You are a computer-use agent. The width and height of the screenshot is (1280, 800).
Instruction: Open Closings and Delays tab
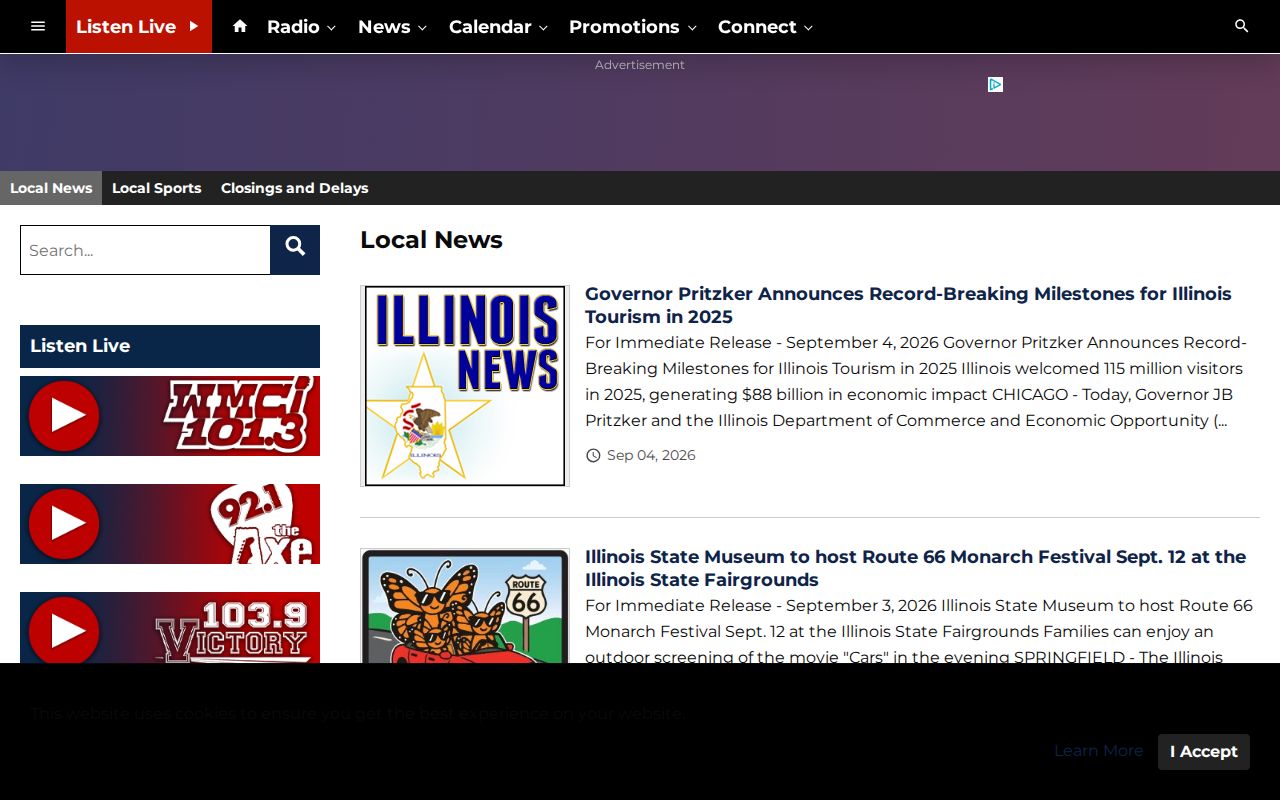pyautogui.click(x=294, y=188)
